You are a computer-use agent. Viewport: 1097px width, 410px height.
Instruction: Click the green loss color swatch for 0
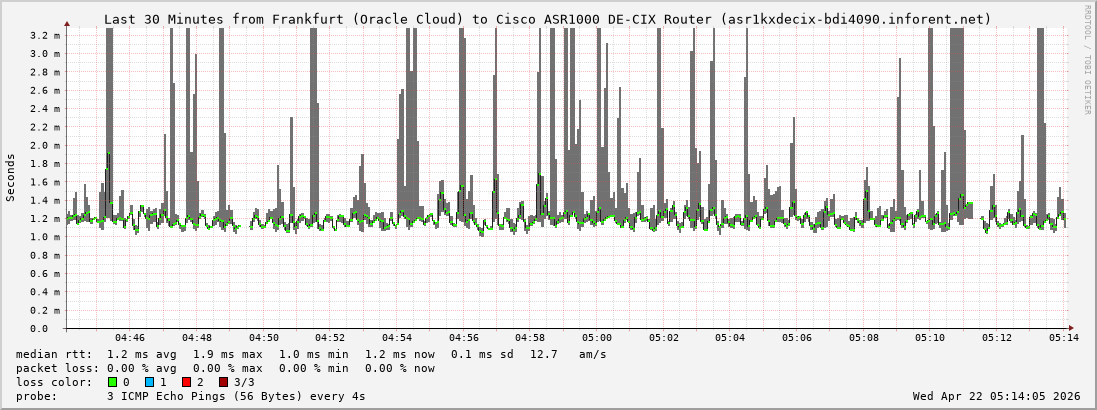pyautogui.click(x=112, y=382)
